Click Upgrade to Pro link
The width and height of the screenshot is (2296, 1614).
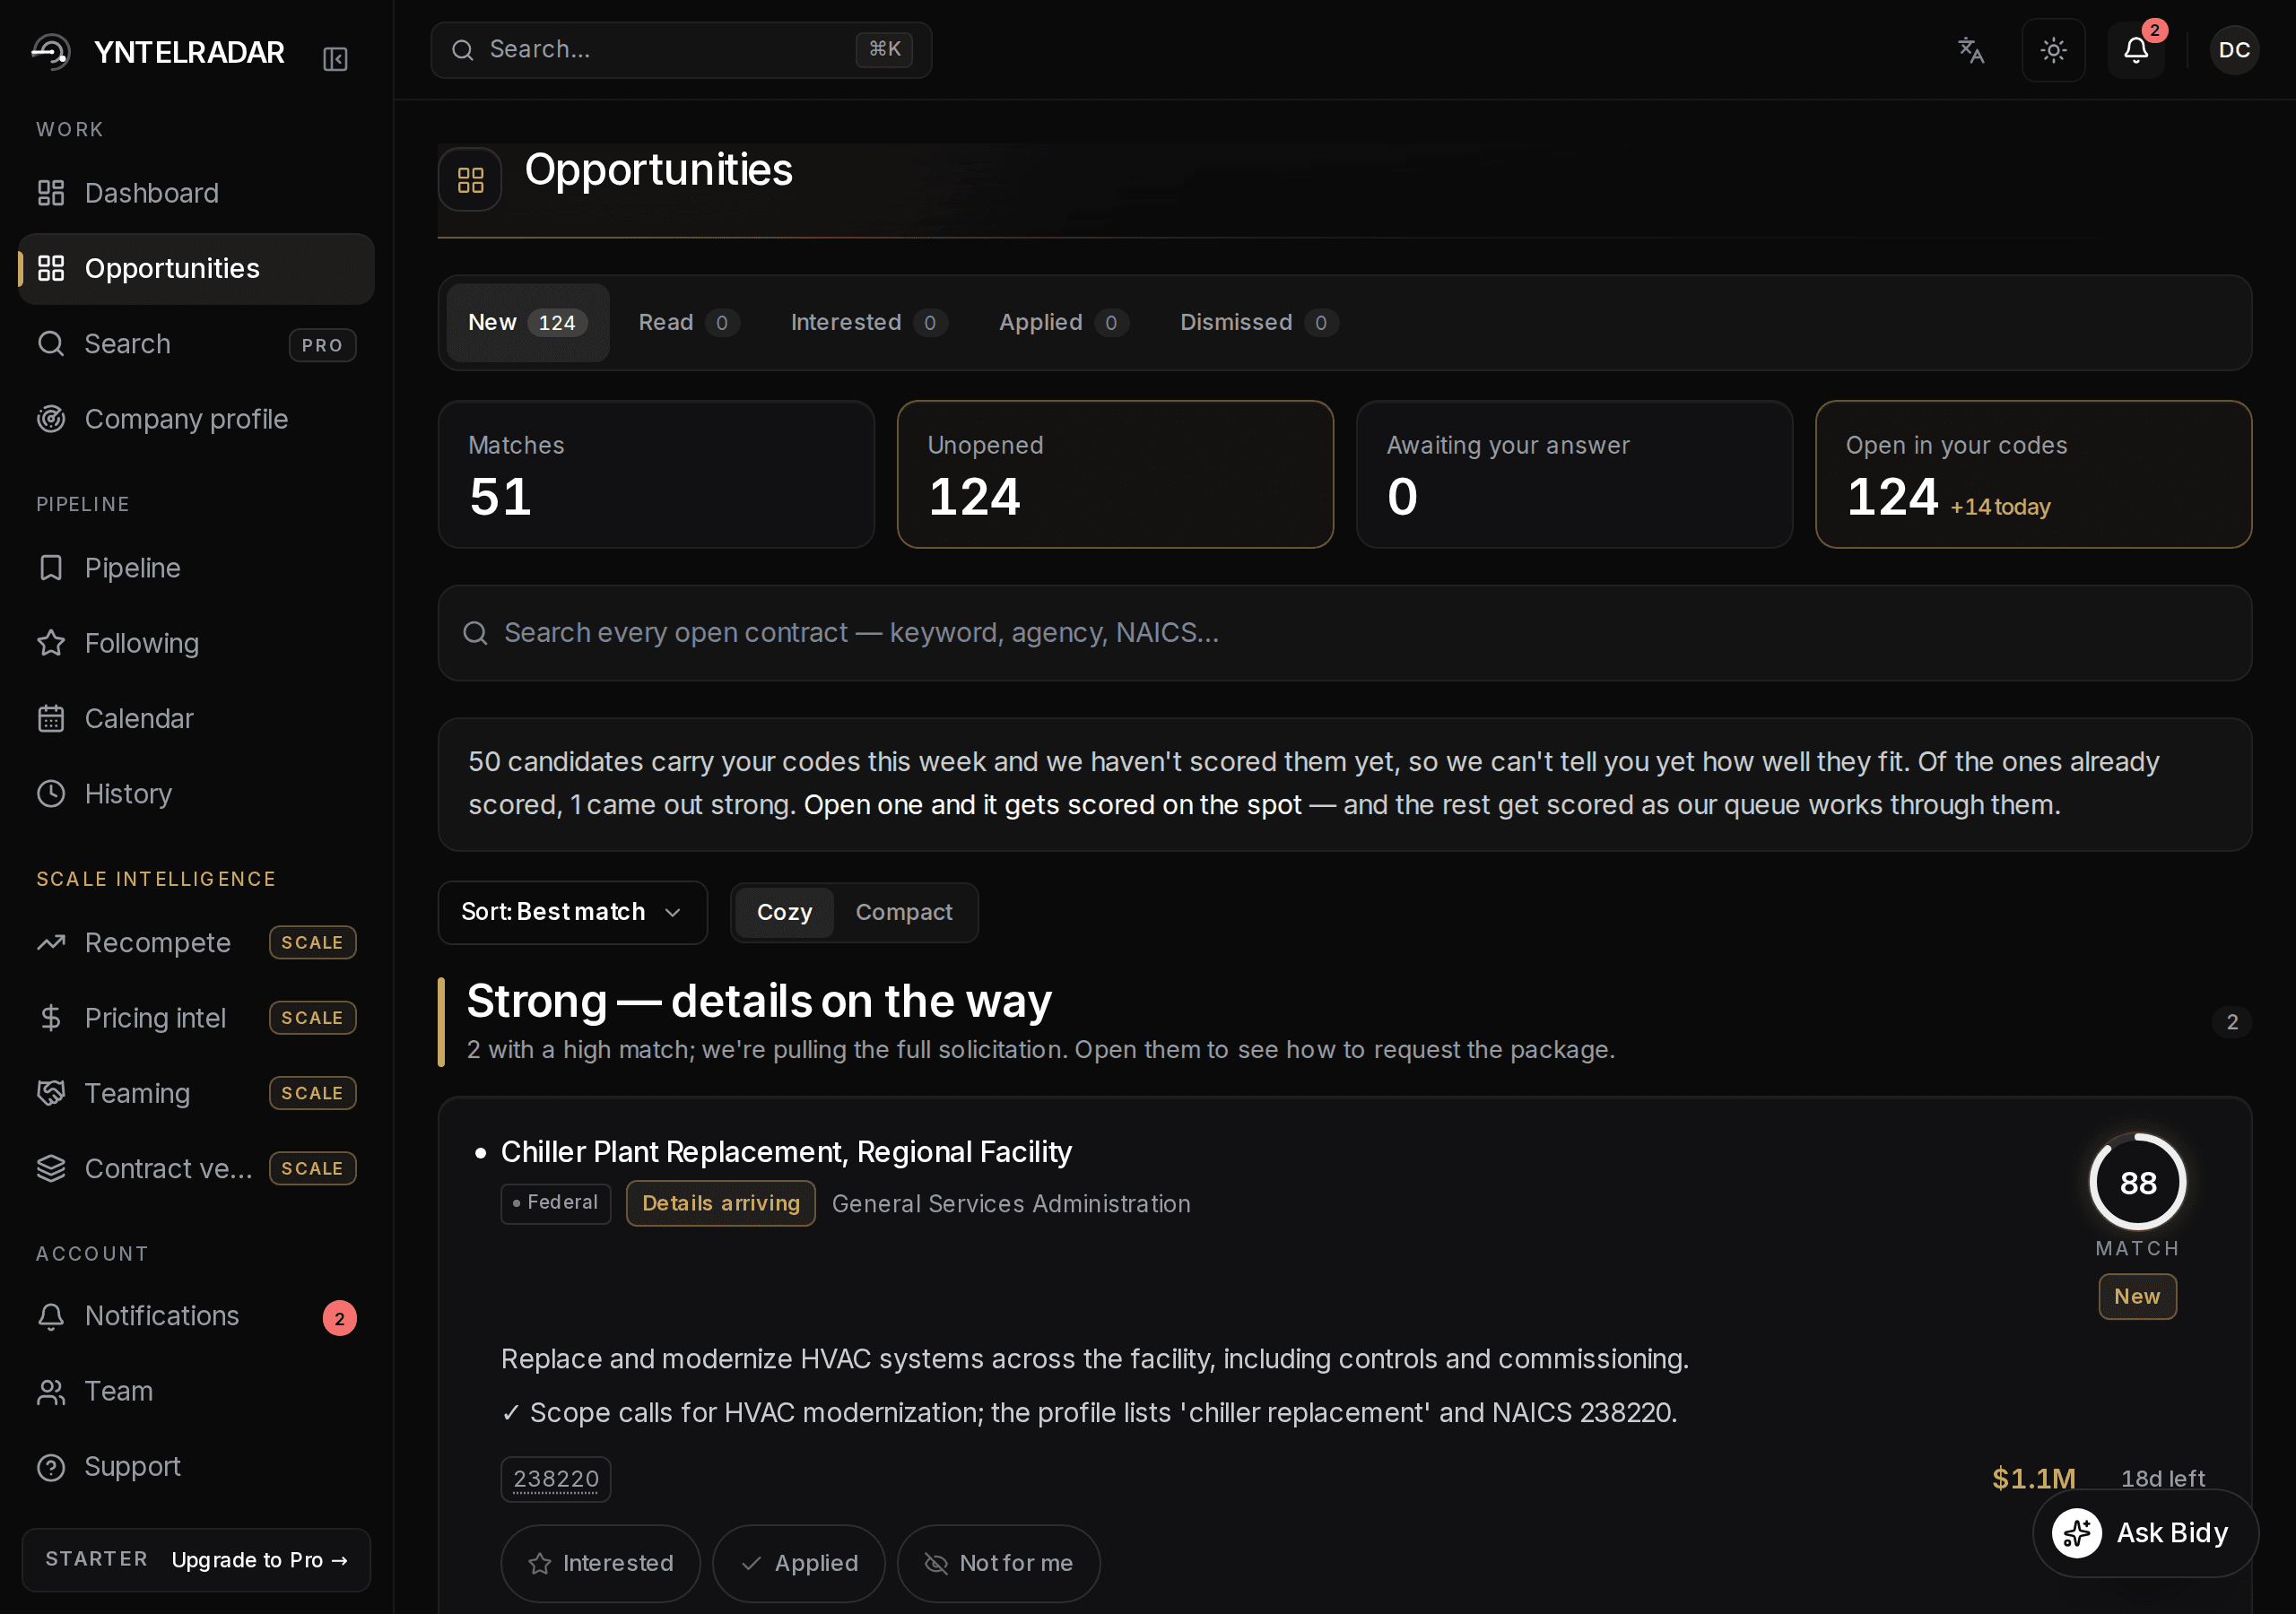(x=259, y=1560)
